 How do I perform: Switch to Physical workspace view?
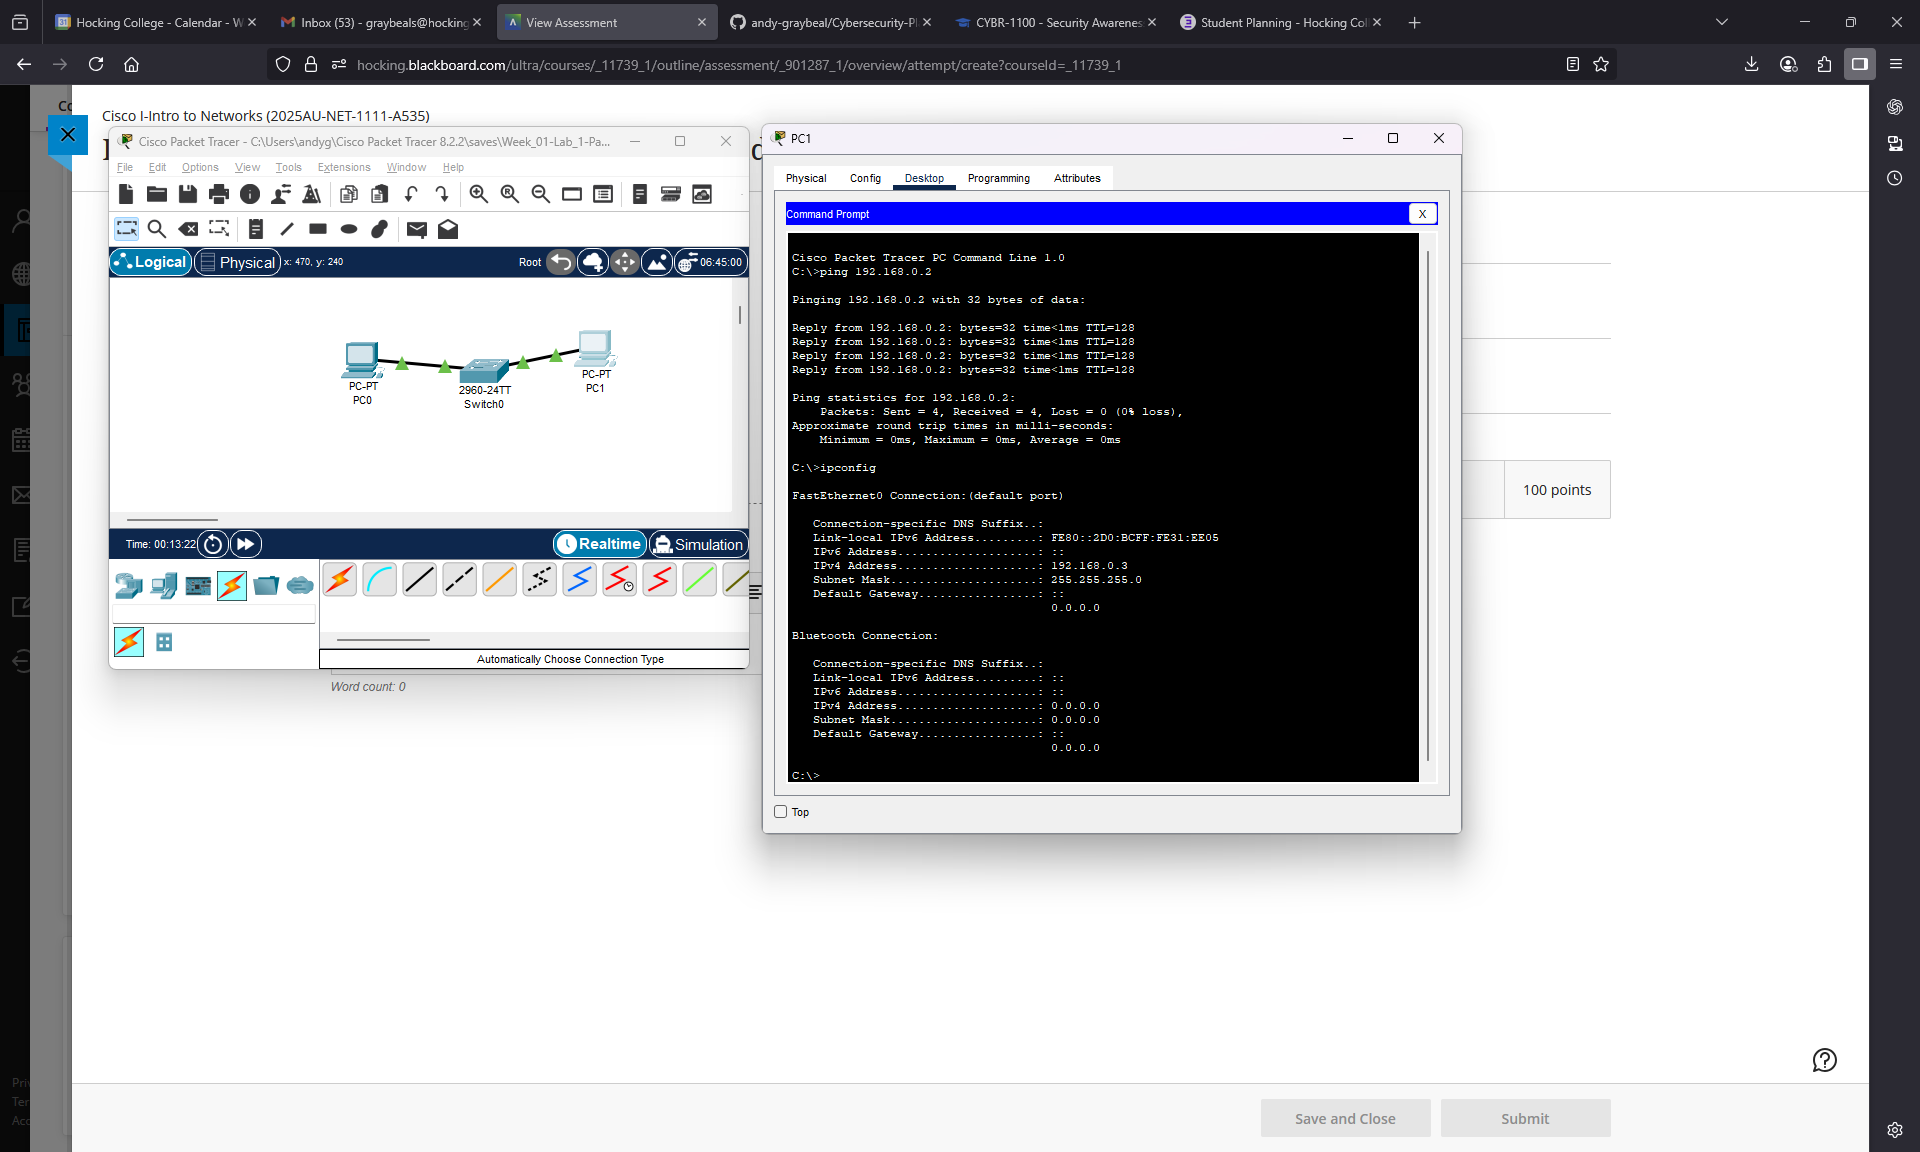pos(238,262)
